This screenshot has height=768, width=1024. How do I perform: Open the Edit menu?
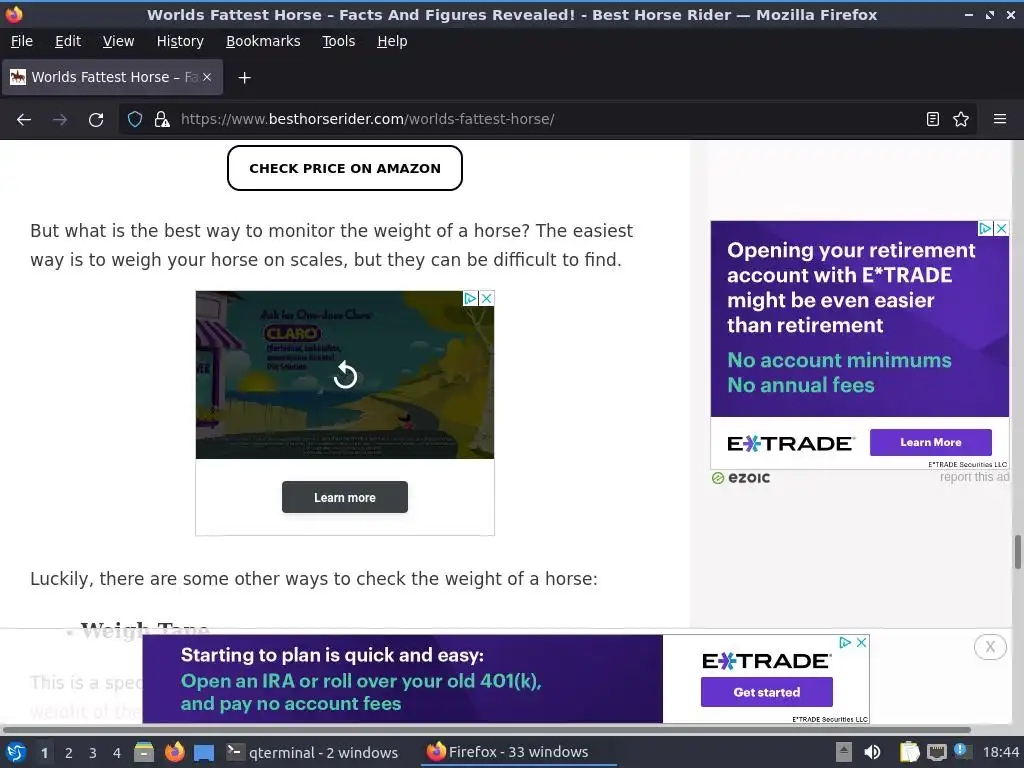point(68,41)
